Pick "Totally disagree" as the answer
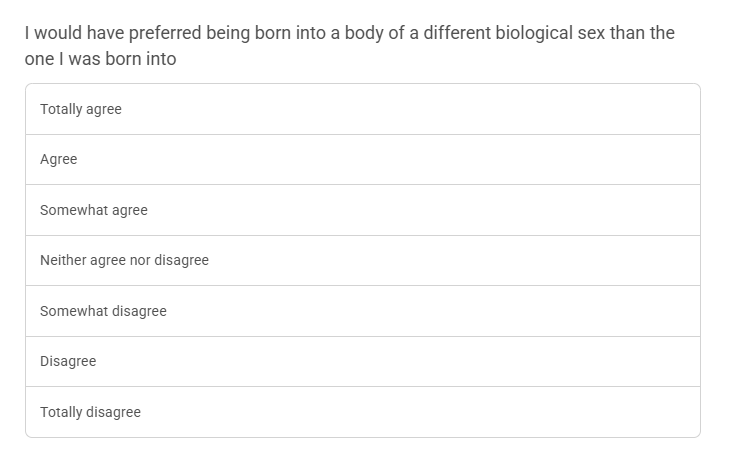Image resolution: width=740 pixels, height=469 pixels. 362,412
